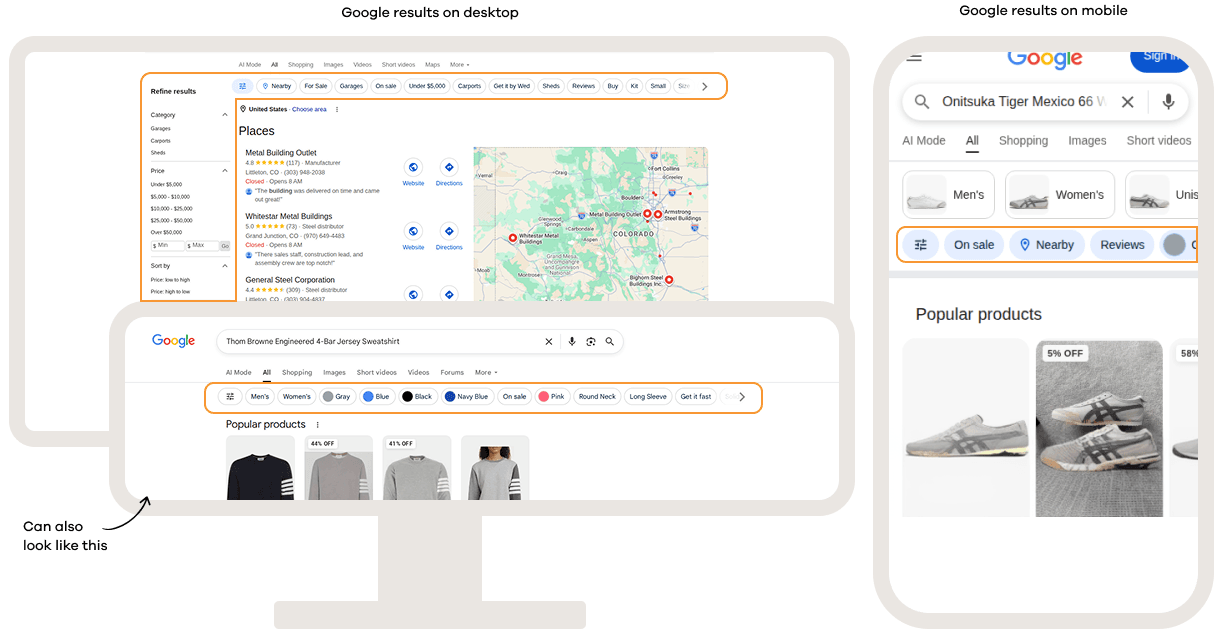This screenshot has width=1218, height=633.
Task: Toggle the Get it by Wed chip
Action: 512,86
